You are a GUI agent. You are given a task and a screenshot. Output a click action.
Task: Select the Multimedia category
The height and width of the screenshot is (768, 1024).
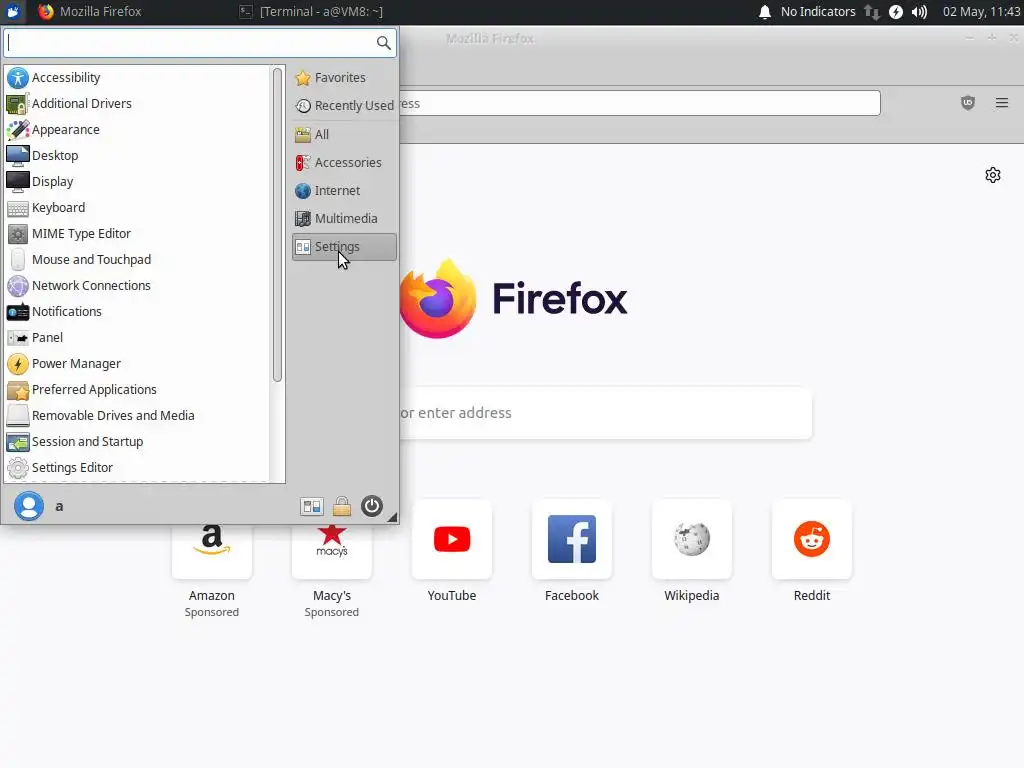click(344, 219)
